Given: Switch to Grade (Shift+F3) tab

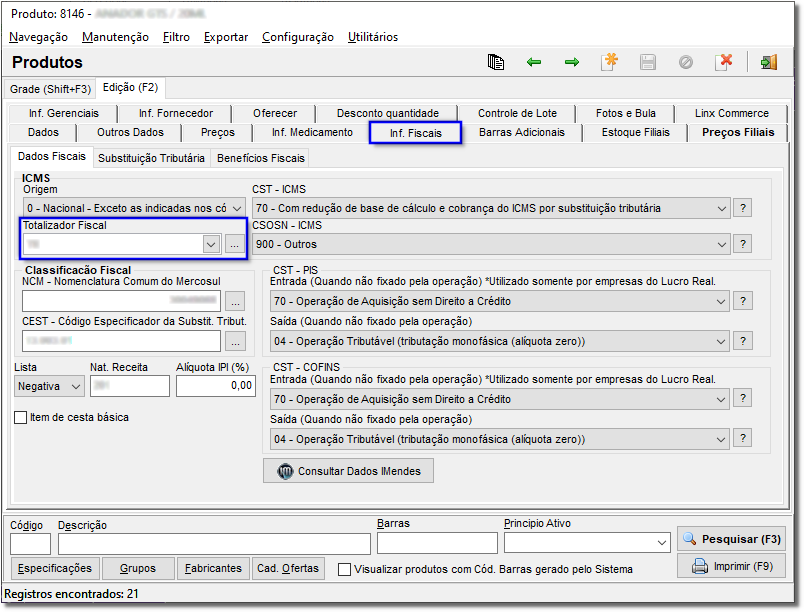Looking at the screenshot, I should pos(50,89).
